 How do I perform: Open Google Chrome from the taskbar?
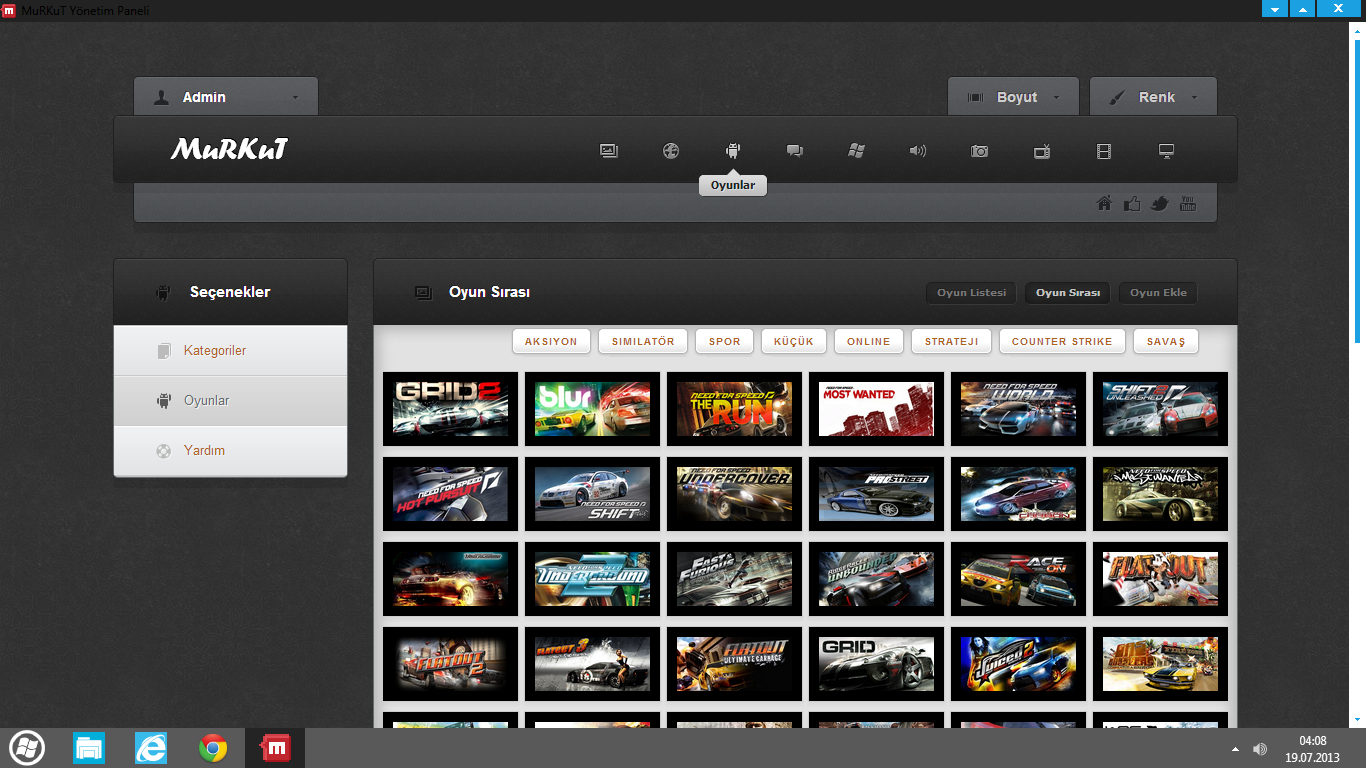coord(213,748)
